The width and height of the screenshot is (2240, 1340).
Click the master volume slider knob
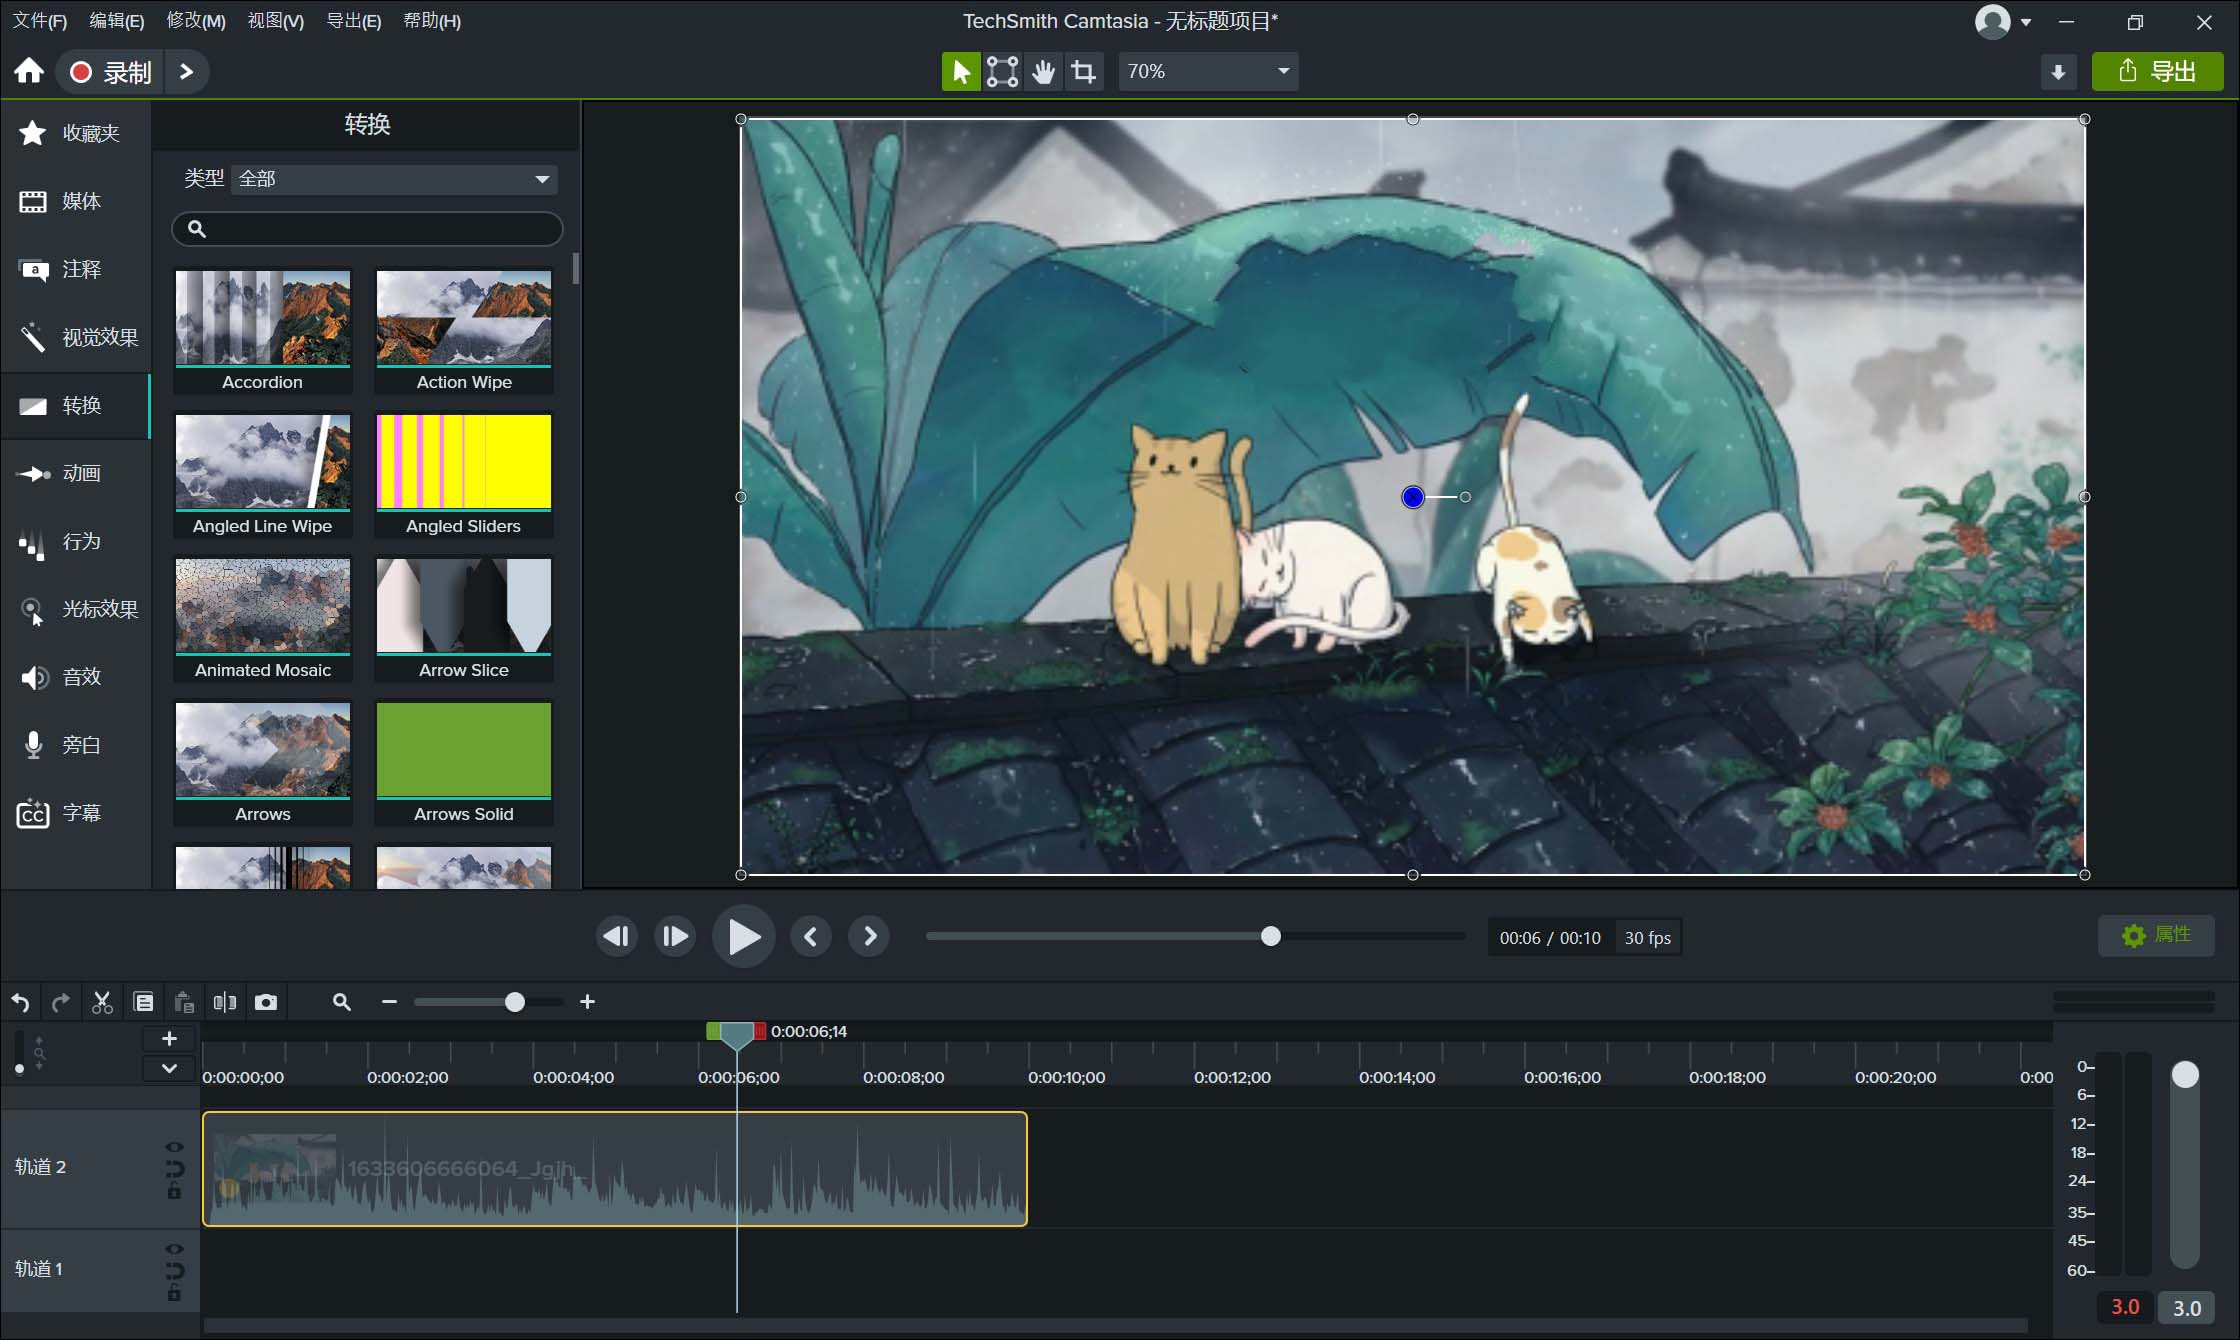tap(2186, 1075)
